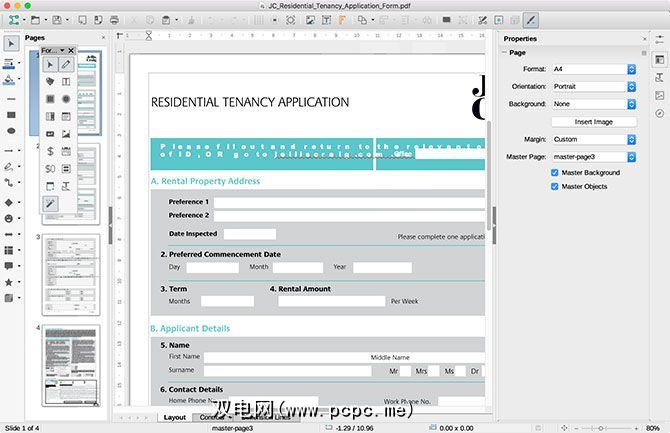Click the Open folder icon
This screenshot has width=670, height=433.
[x=35, y=20]
